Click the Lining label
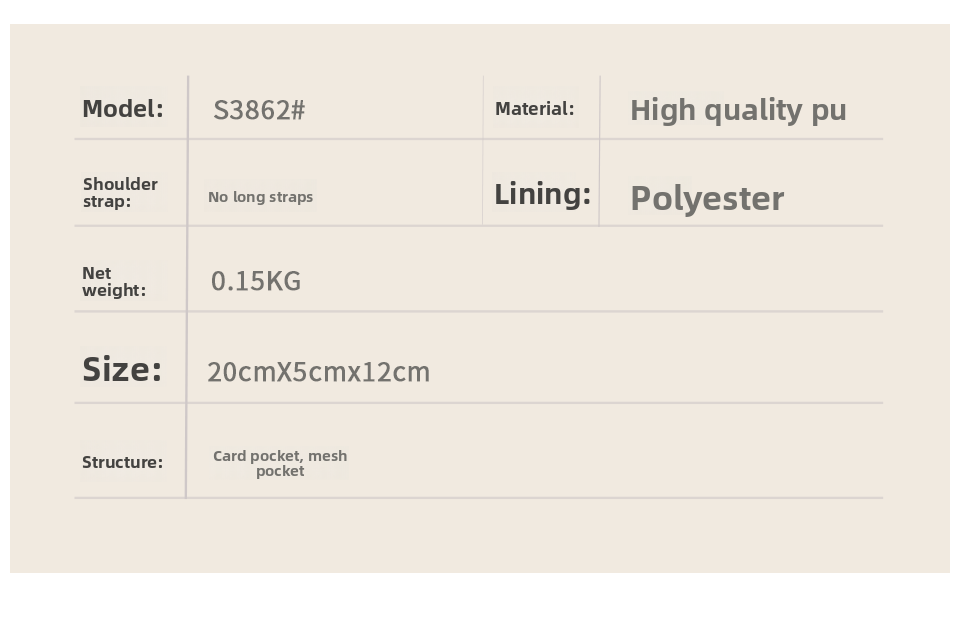The width and height of the screenshot is (960, 629). [542, 194]
